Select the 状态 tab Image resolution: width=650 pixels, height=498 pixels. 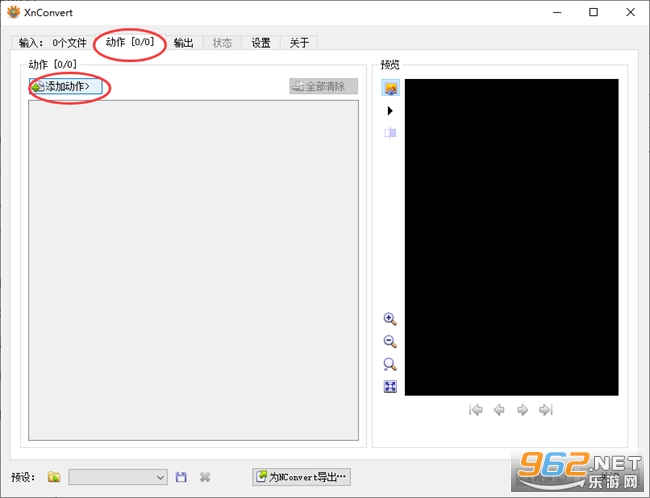click(222, 43)
